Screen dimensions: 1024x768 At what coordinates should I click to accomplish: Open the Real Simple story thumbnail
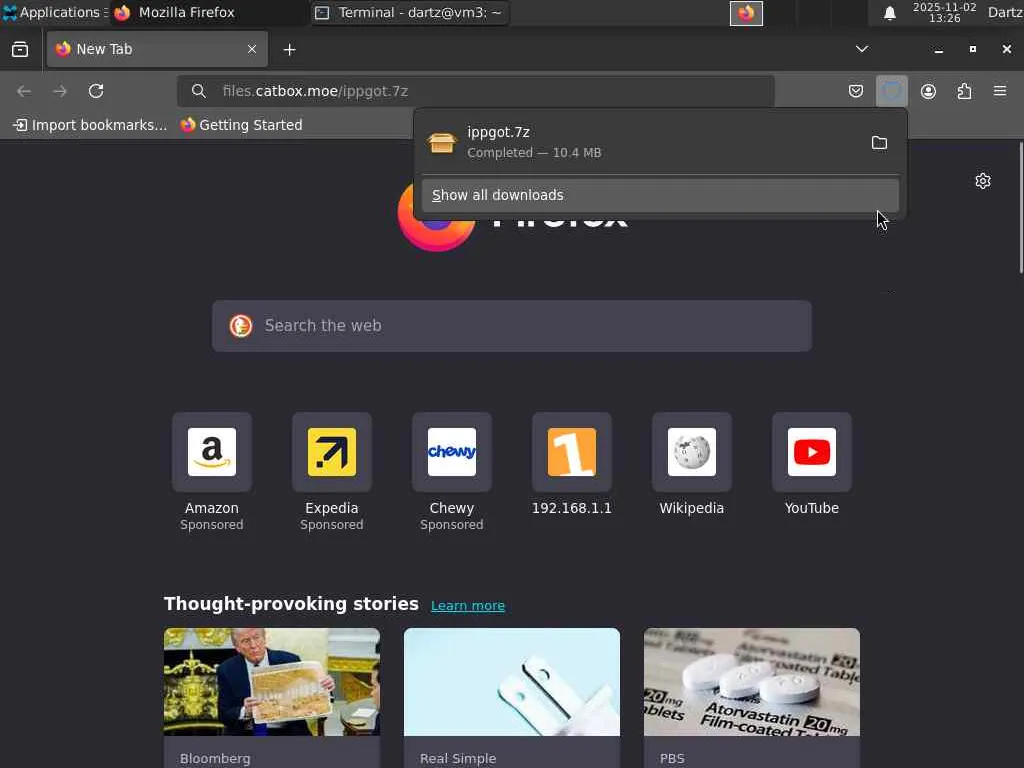pos(512,682)
